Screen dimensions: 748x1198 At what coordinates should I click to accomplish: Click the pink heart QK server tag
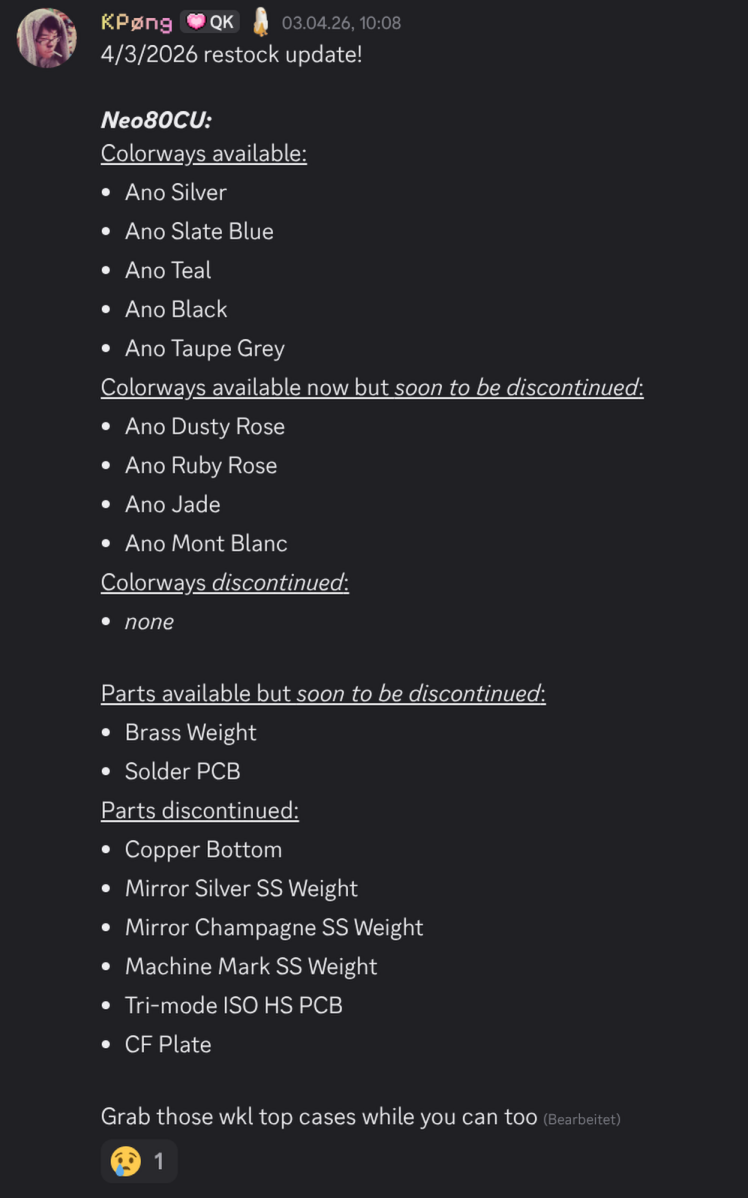tap(210, 22)
